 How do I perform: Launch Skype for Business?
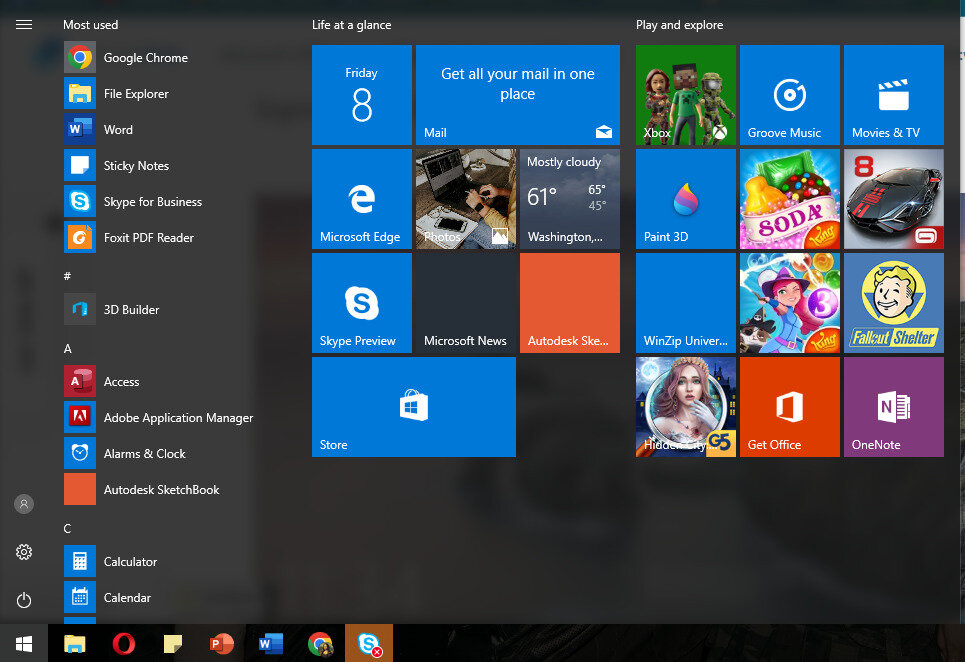(160, 202)
